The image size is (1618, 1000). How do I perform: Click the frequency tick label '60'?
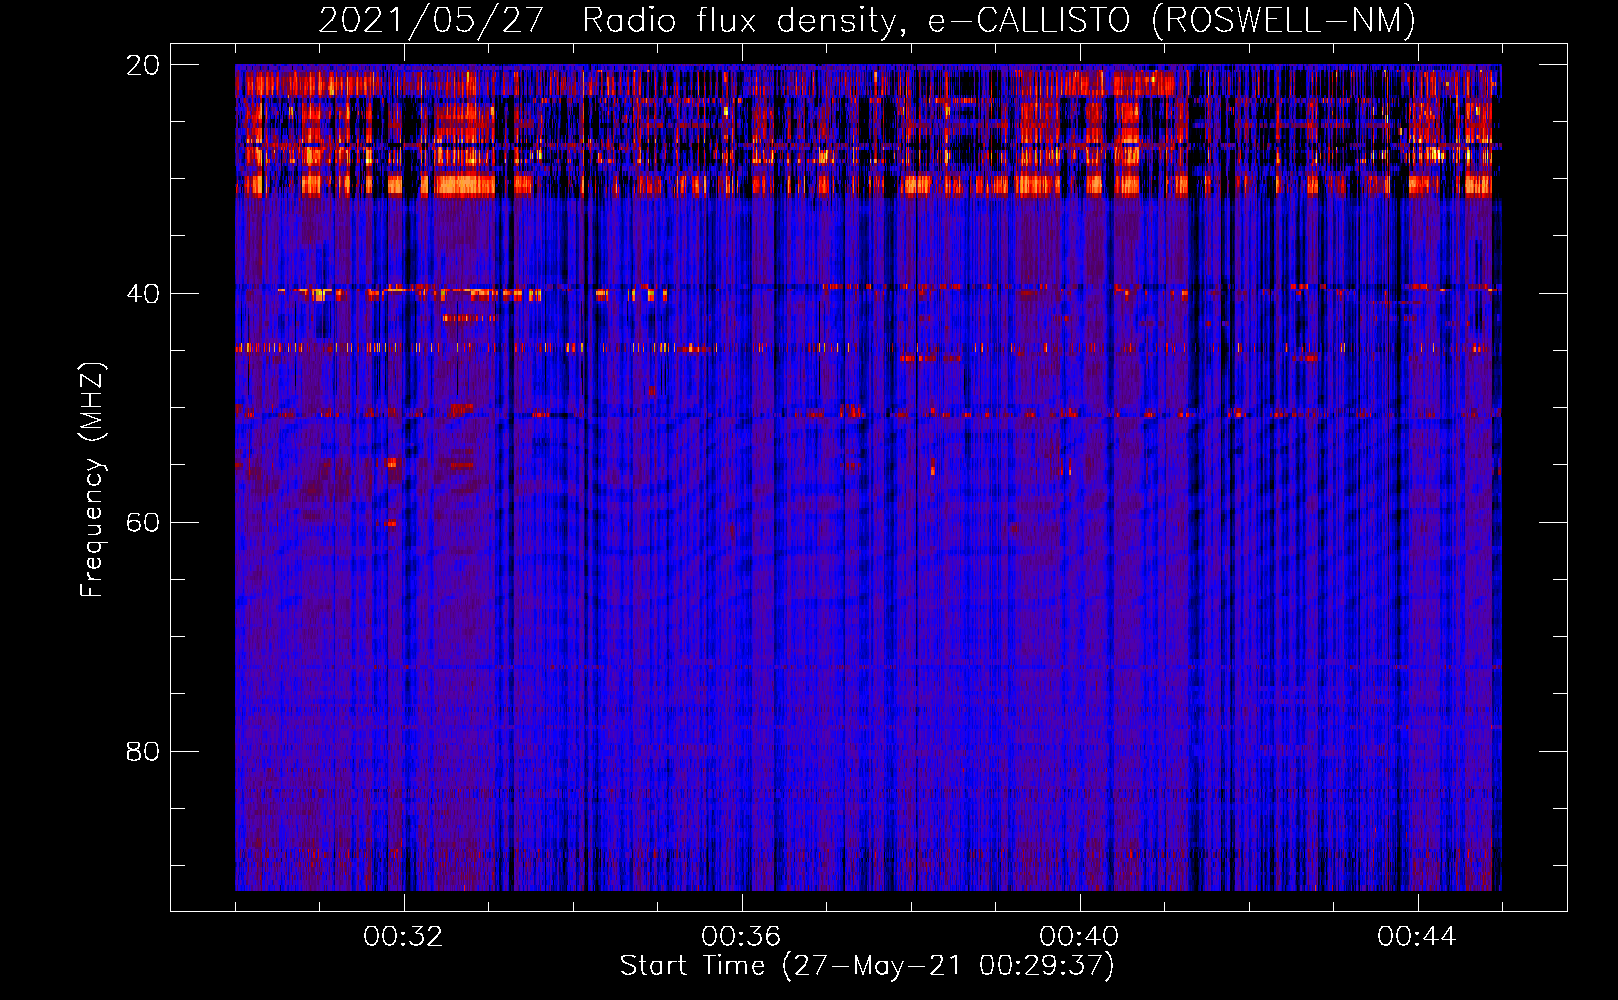pos(143,523)
